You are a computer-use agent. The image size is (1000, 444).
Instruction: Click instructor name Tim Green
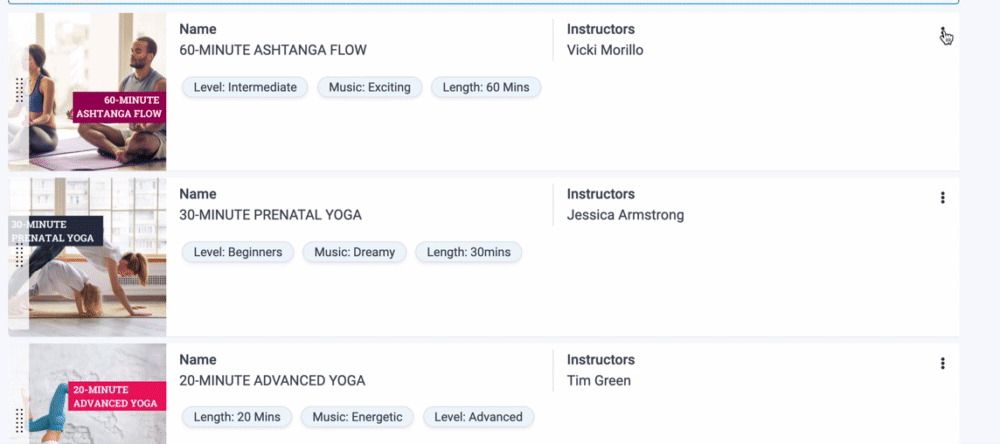(599, 380)
